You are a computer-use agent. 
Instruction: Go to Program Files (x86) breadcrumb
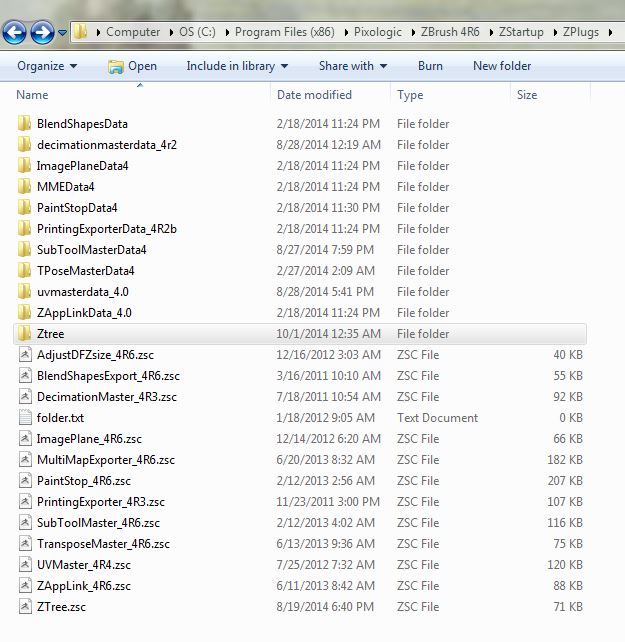285,32
